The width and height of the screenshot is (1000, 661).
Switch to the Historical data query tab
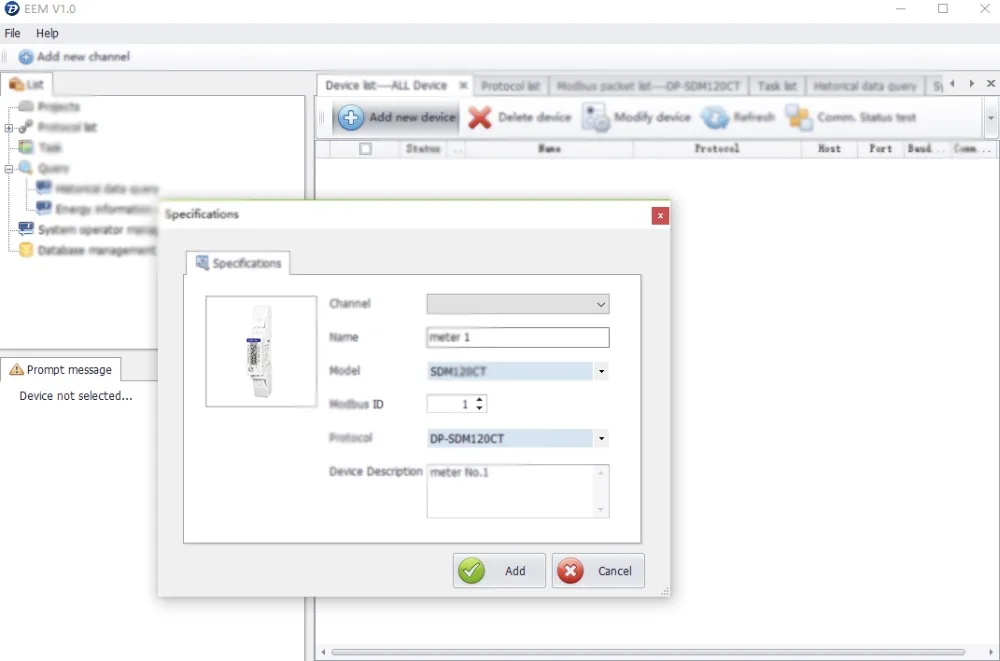[865, 85]
